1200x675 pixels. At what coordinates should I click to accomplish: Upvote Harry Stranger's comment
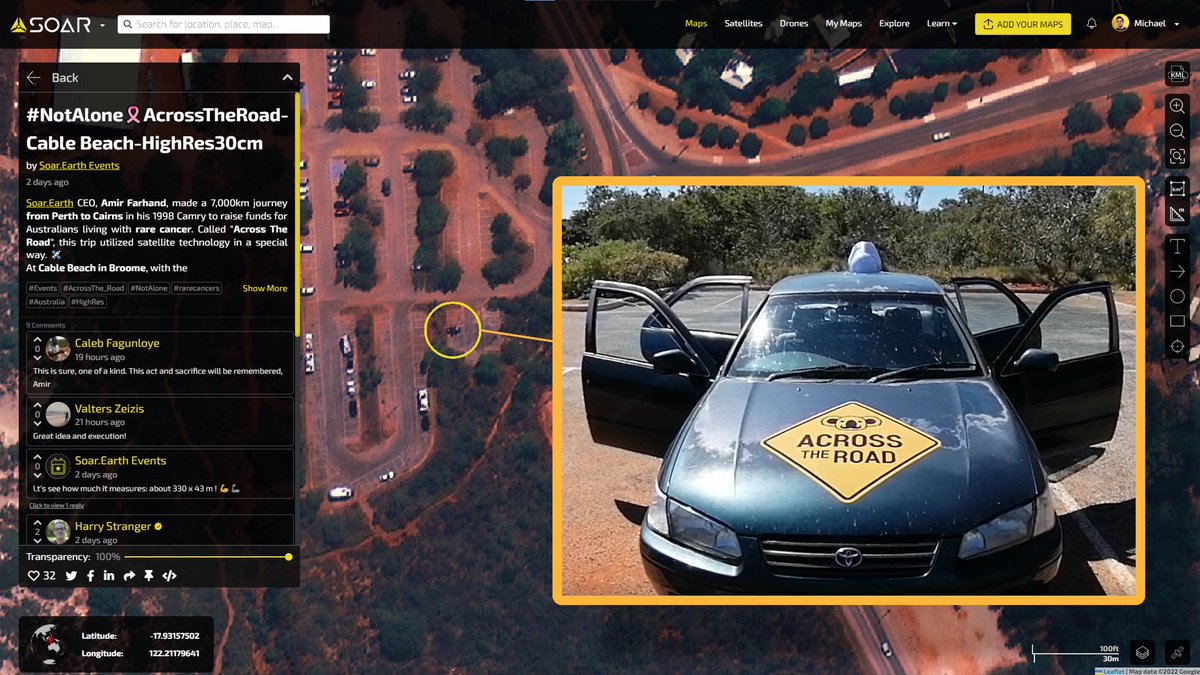pos(37,523)
